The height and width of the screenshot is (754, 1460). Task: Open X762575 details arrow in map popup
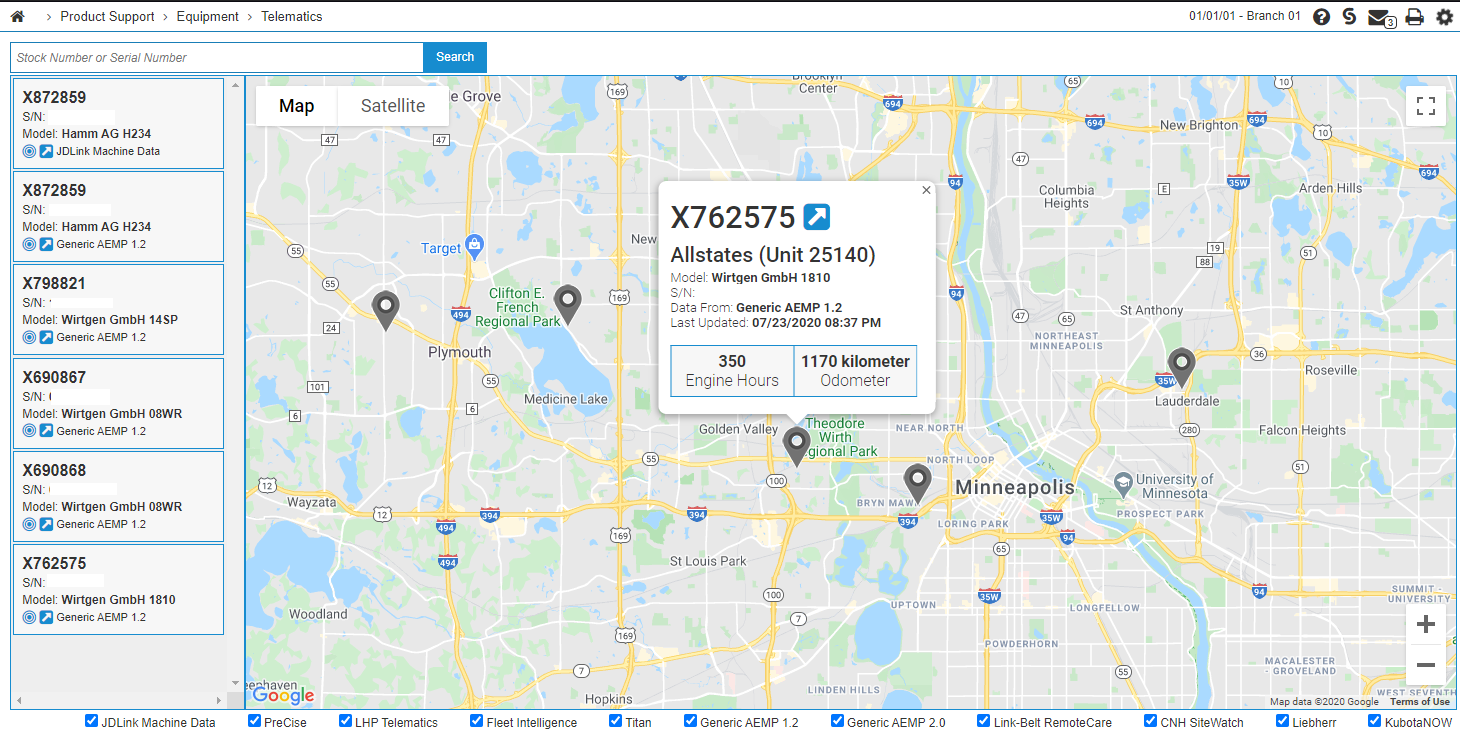point(817,217)
